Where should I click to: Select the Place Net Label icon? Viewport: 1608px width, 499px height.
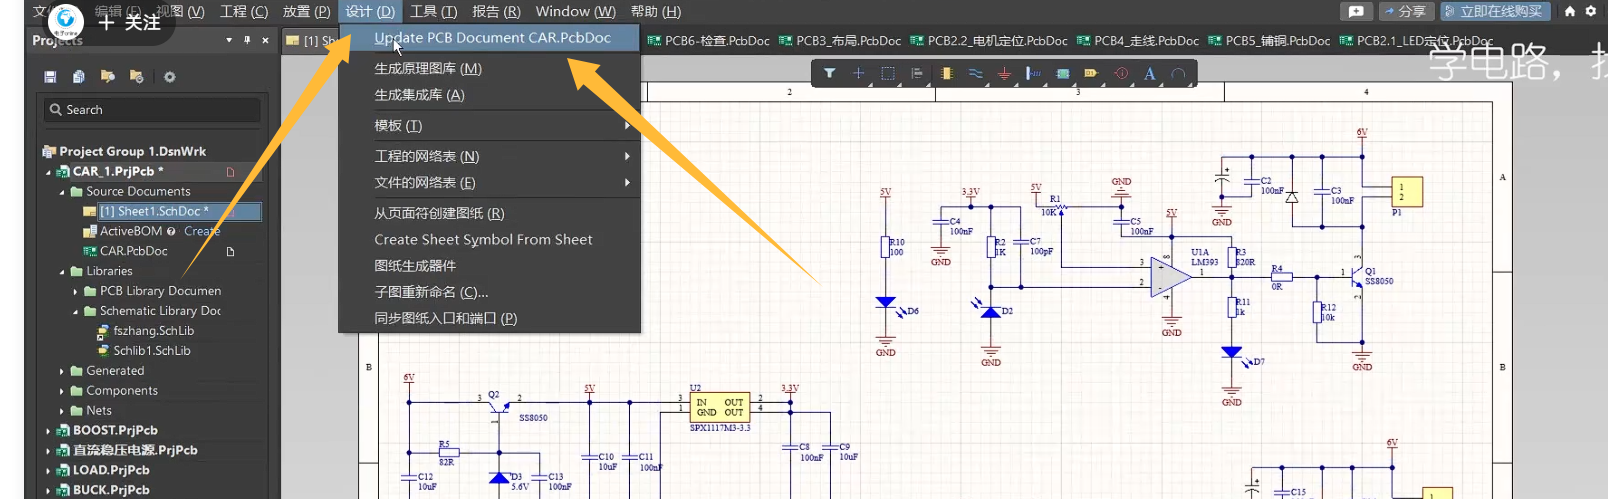click(1033, 73)
